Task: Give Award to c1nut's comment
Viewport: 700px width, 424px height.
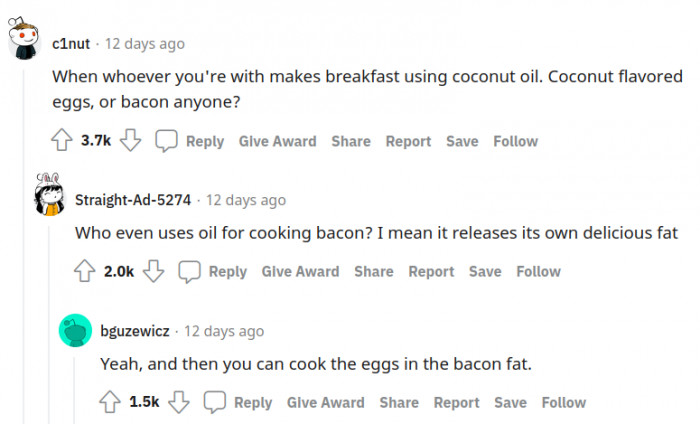Action: pos(278,141)
